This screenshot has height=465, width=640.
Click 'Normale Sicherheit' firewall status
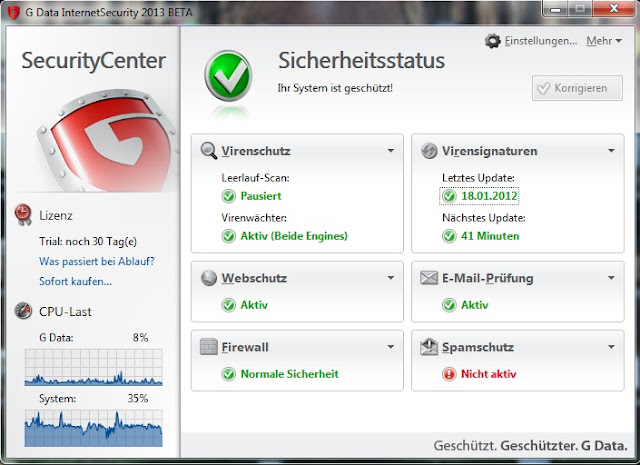[289, 374]
